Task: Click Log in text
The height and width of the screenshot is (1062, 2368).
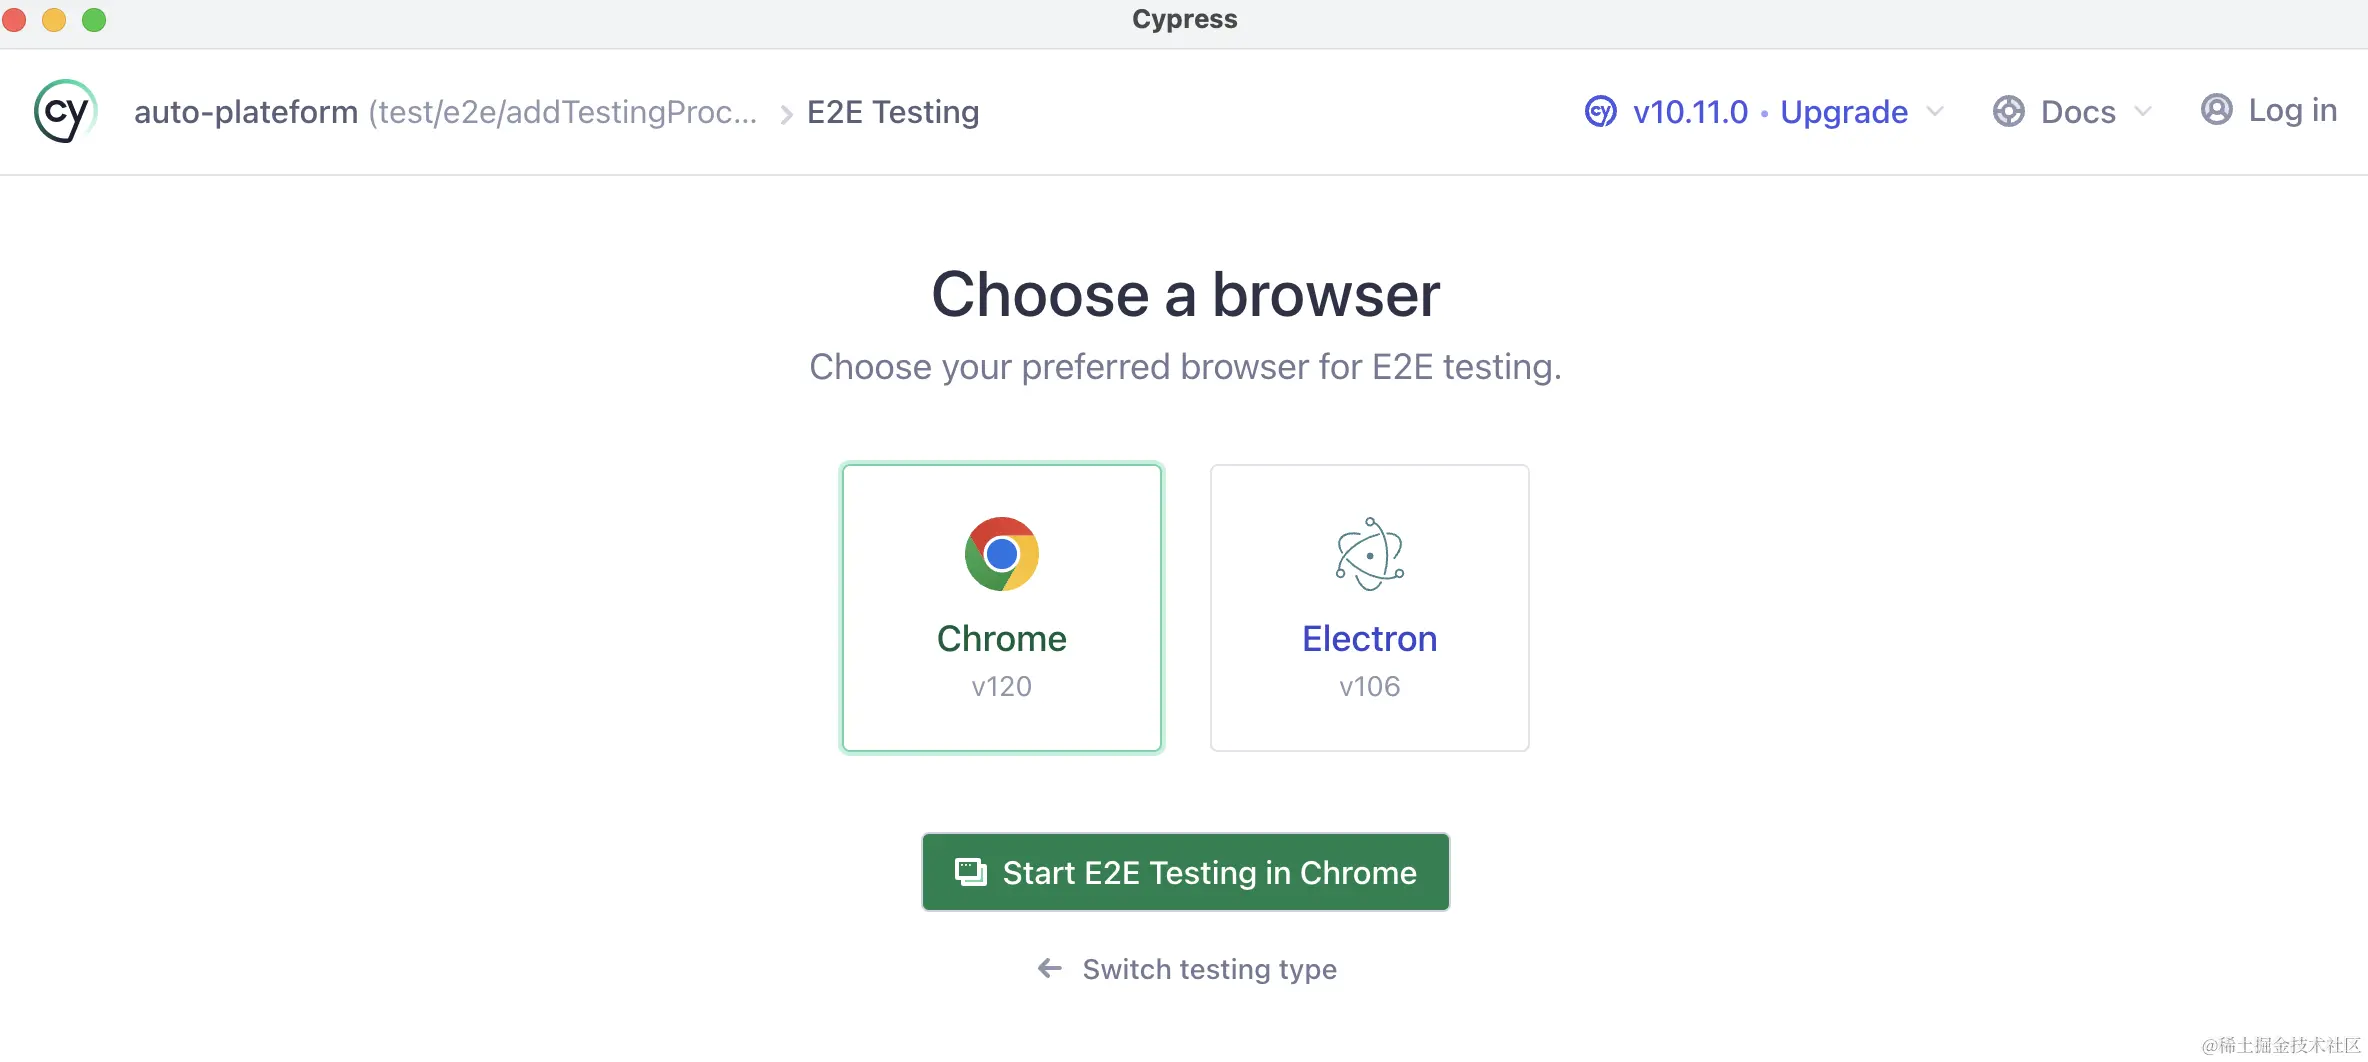Action: point(2292,110)
